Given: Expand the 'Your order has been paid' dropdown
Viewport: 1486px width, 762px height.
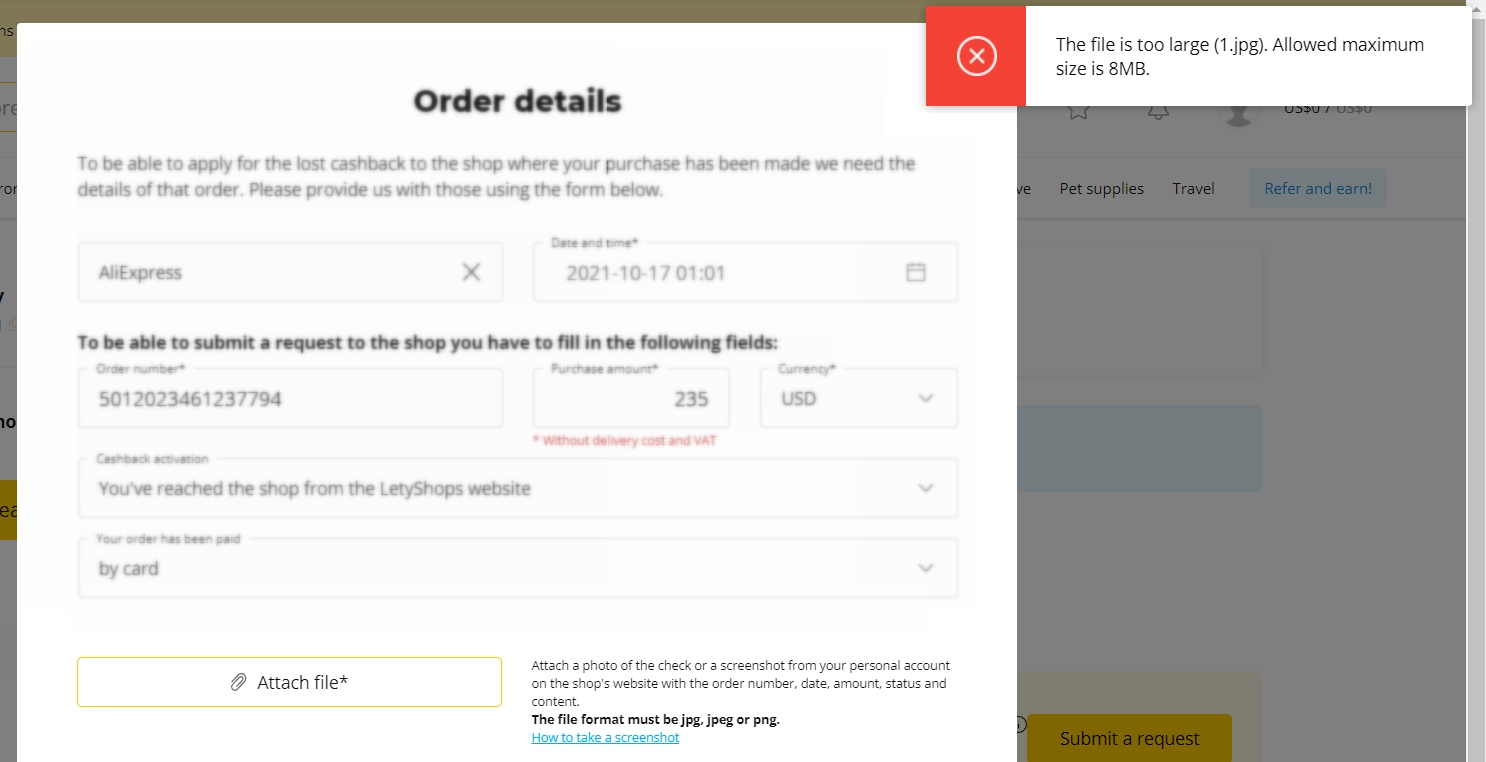Looking at the screenshot, I should tap(517, 568).
